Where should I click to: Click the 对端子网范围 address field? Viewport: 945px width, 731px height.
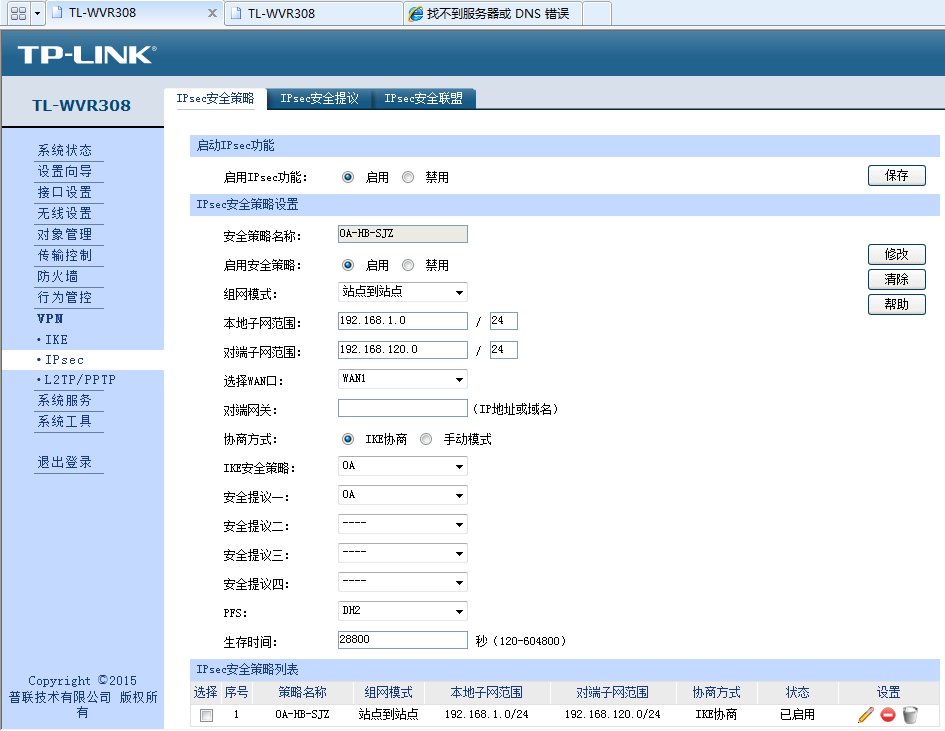(x=403, y=350)
